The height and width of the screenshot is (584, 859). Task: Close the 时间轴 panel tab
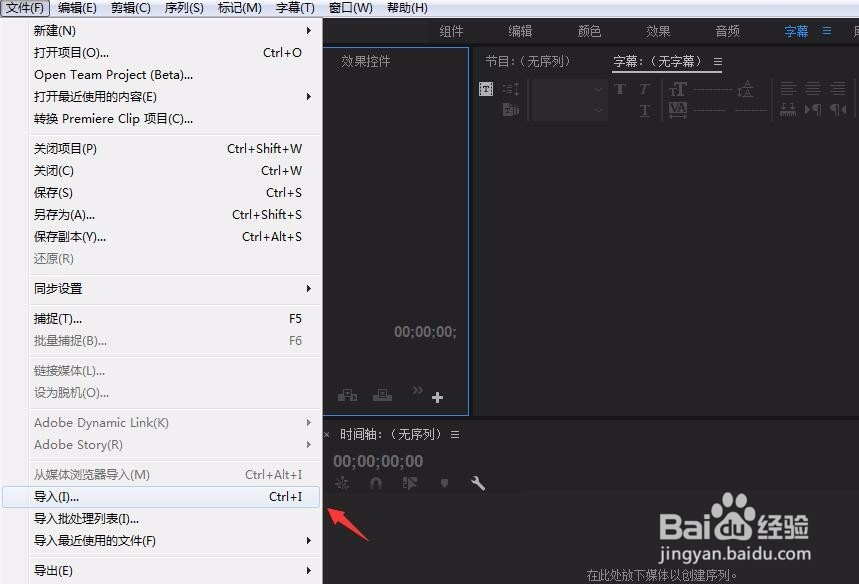tap(327, 435)
